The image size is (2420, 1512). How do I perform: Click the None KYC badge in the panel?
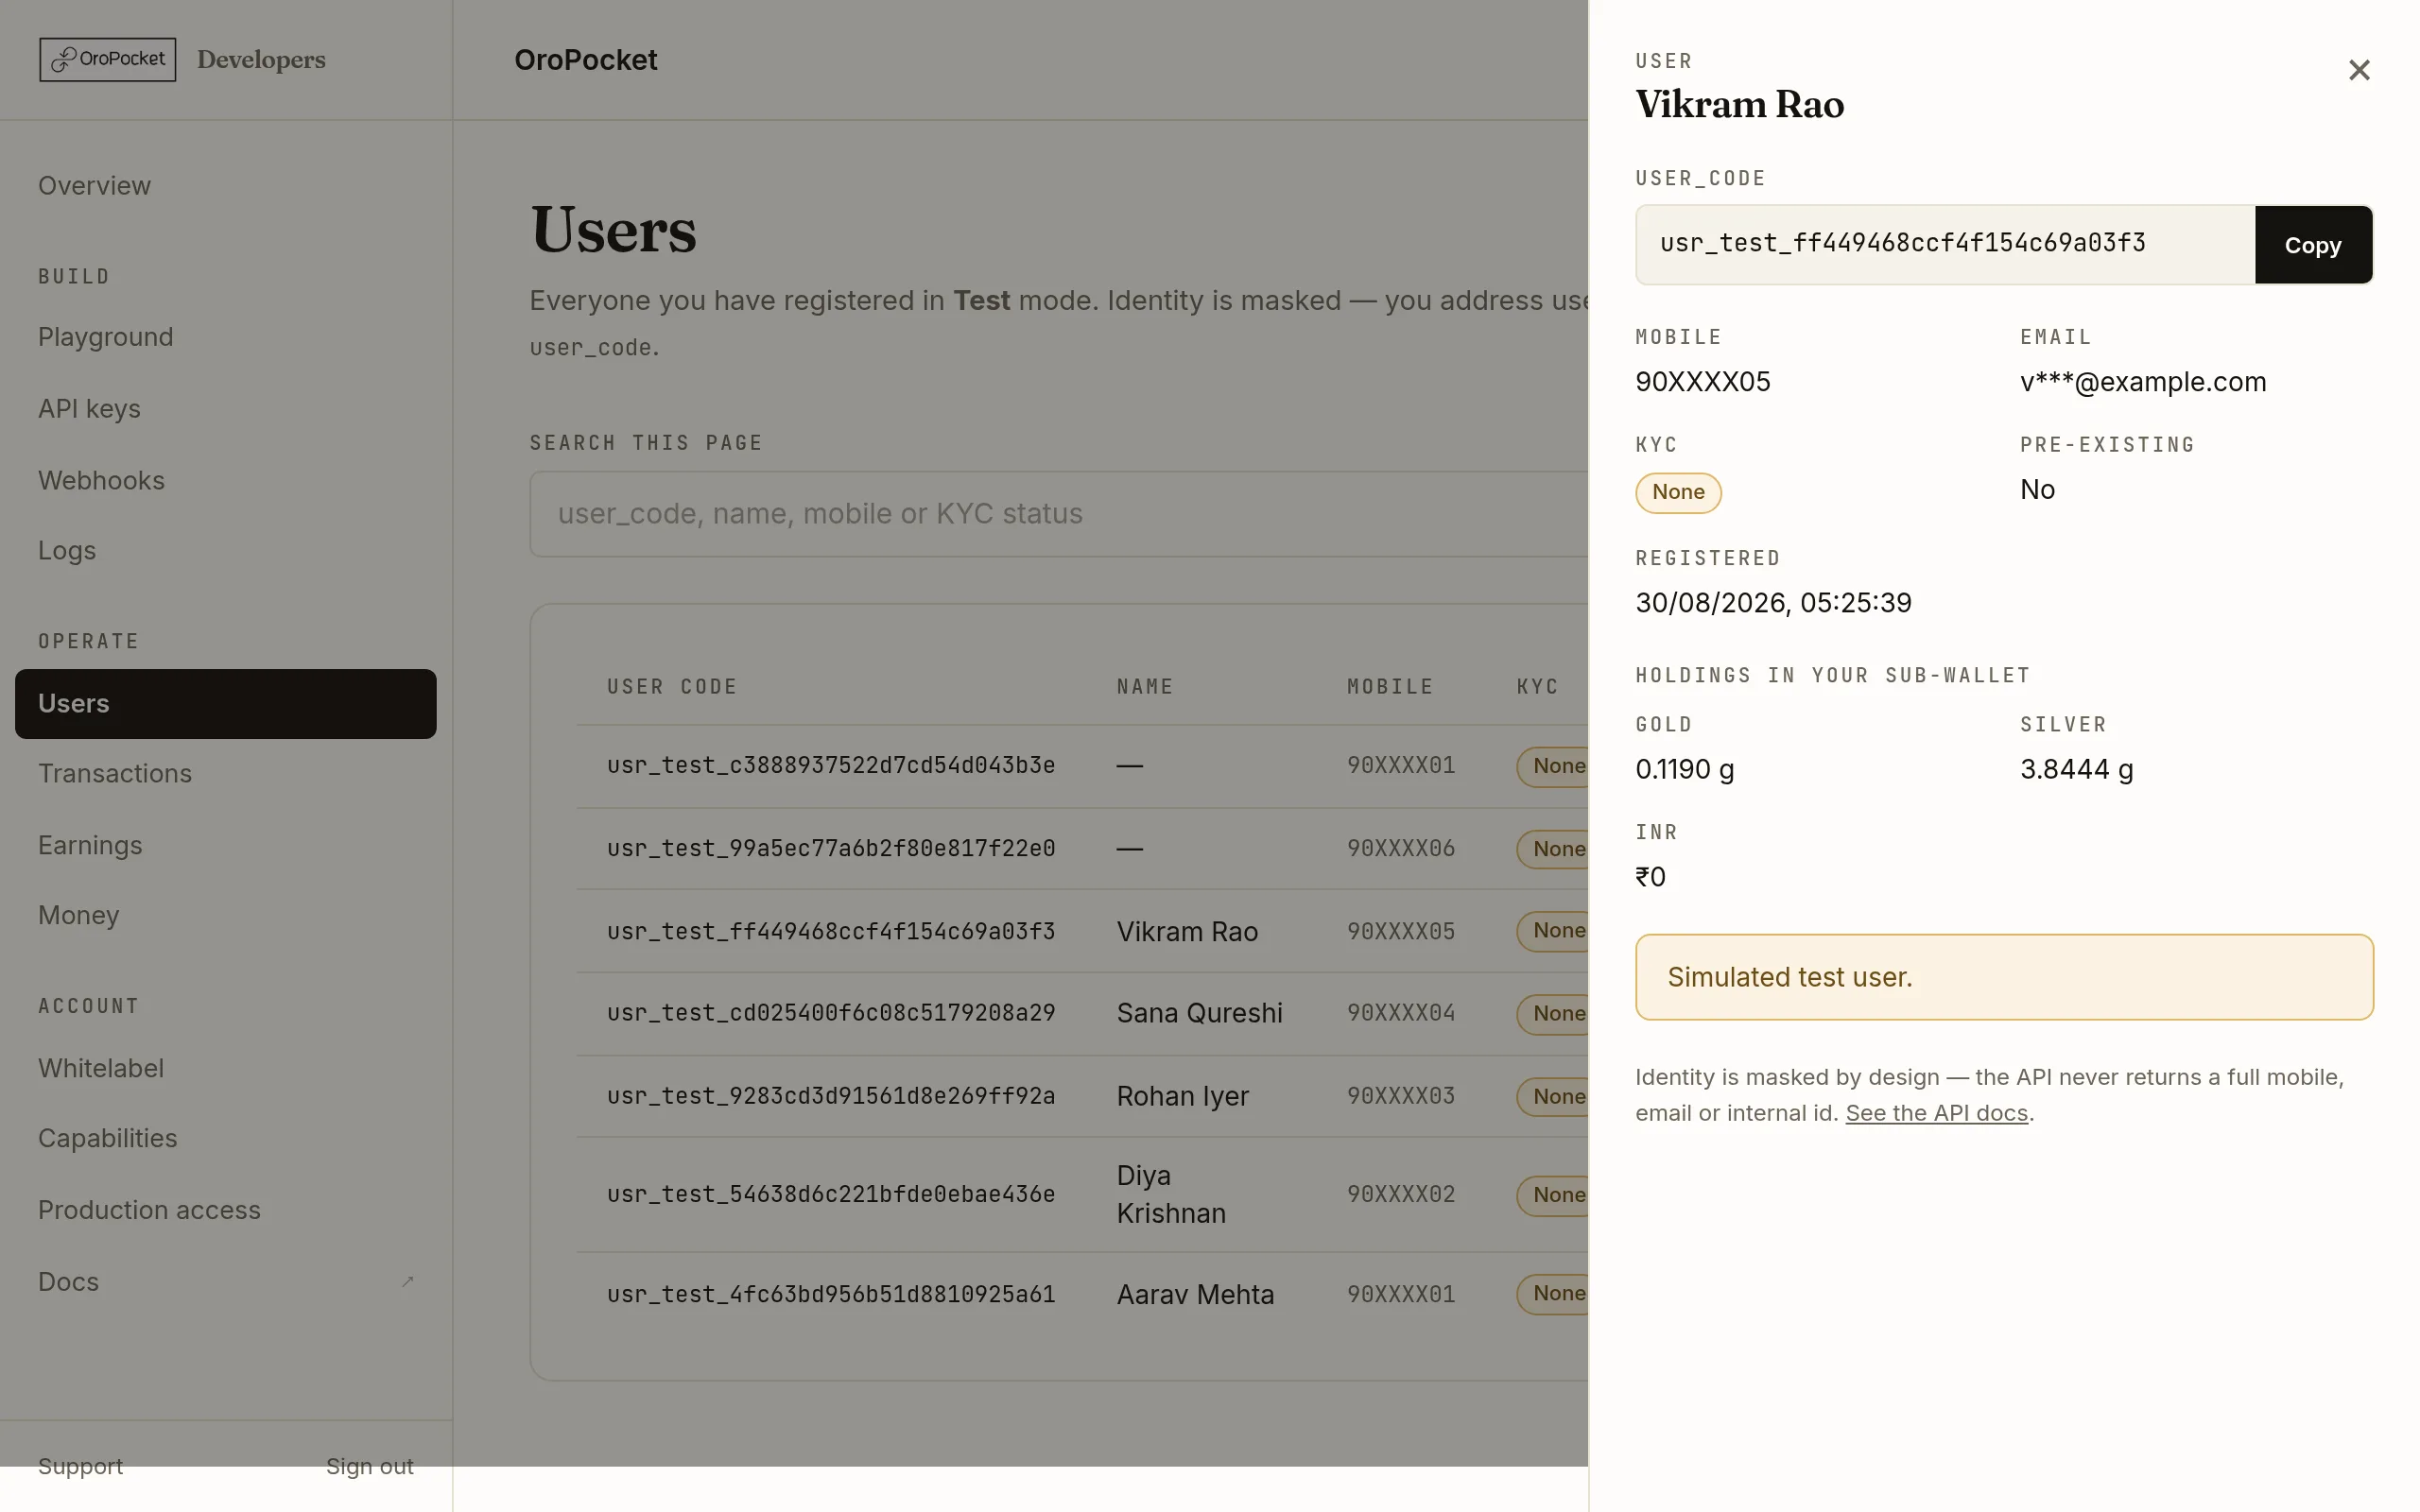click(x=1678, y=493)
